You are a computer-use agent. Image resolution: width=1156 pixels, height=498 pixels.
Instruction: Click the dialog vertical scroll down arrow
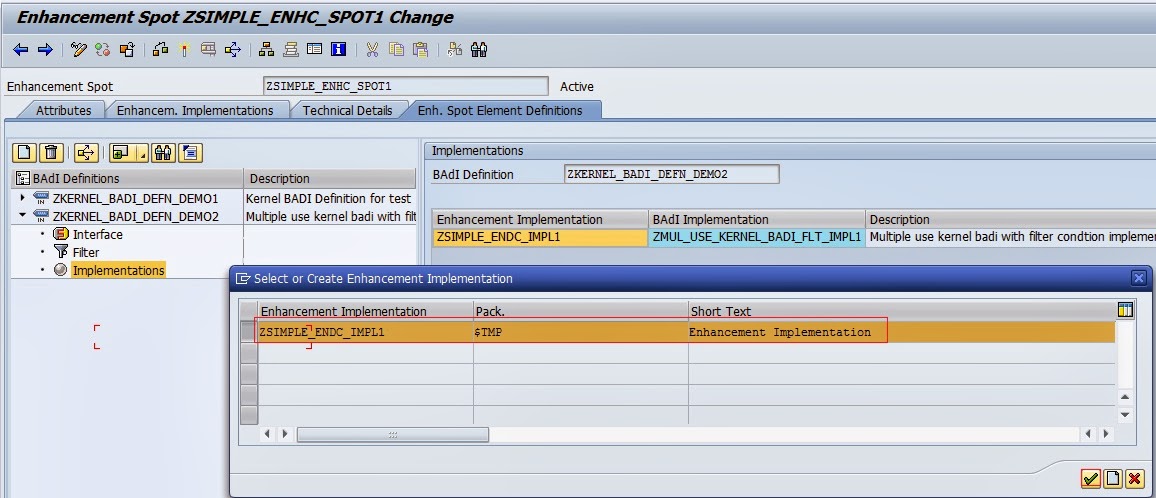point(1125,415)
